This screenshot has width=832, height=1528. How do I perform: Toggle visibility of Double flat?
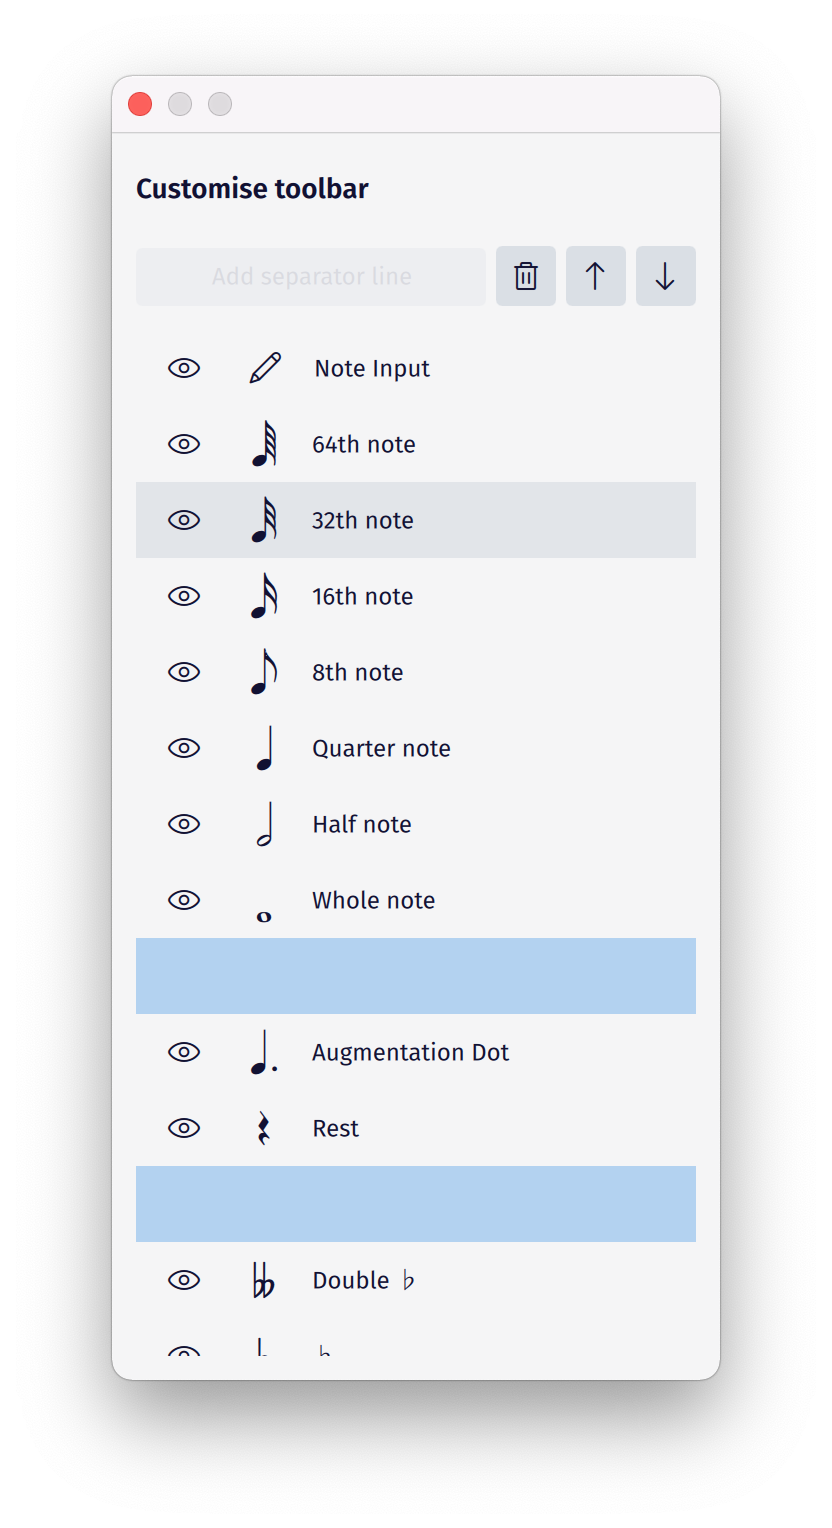click(x=184, y=1280)
